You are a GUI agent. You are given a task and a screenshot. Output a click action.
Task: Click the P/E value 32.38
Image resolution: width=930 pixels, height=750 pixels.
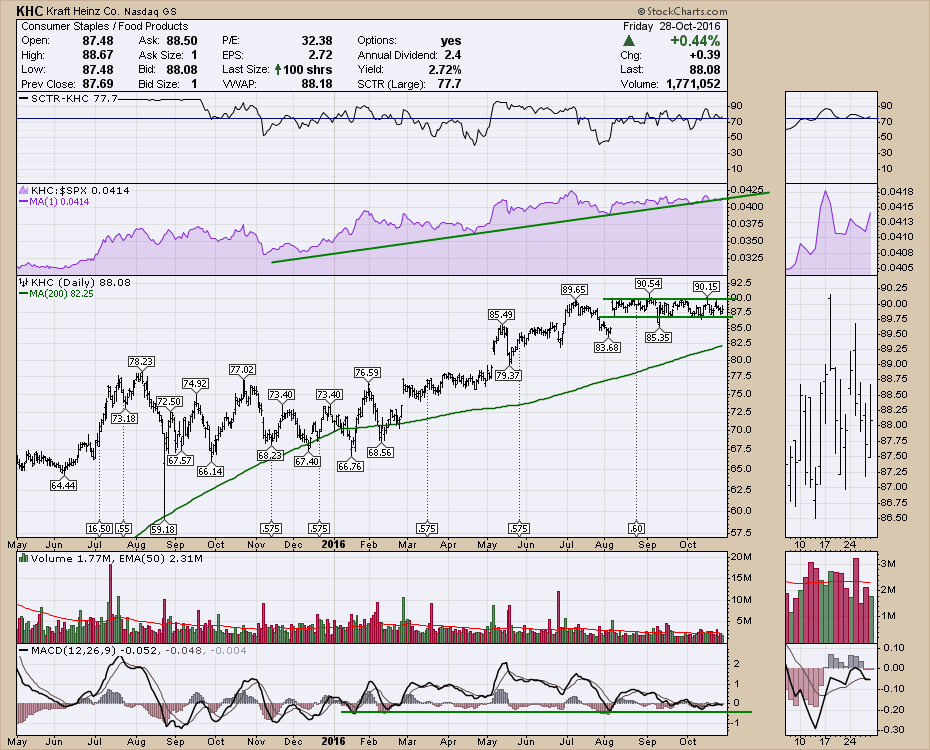[x=317, y=41]
